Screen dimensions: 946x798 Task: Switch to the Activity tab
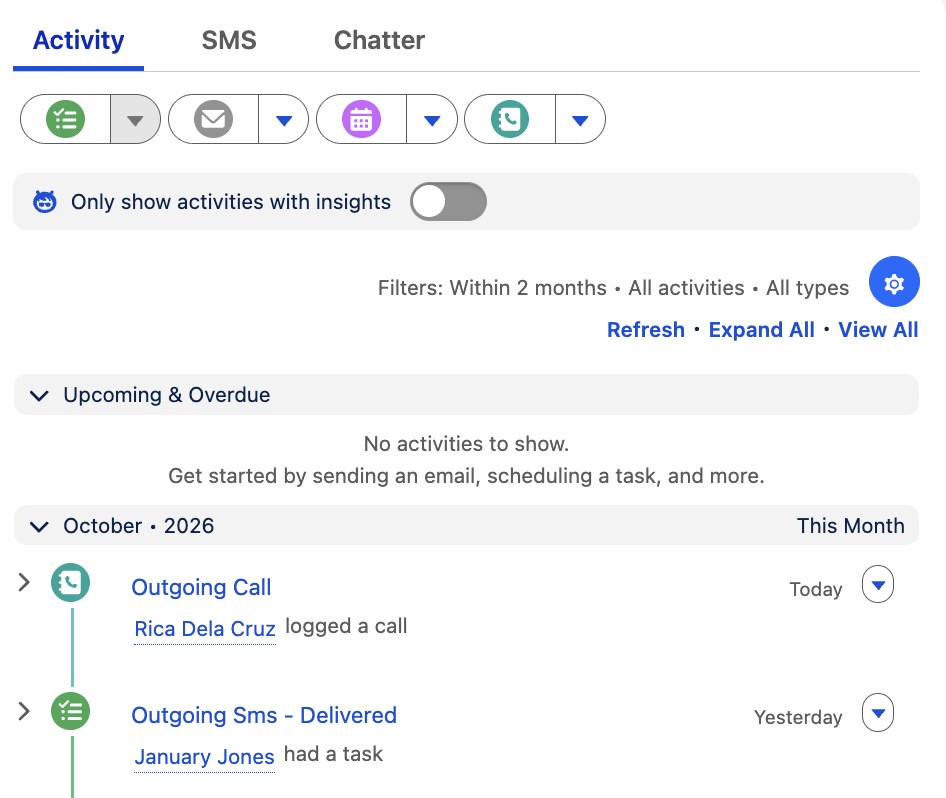point(78,40)
